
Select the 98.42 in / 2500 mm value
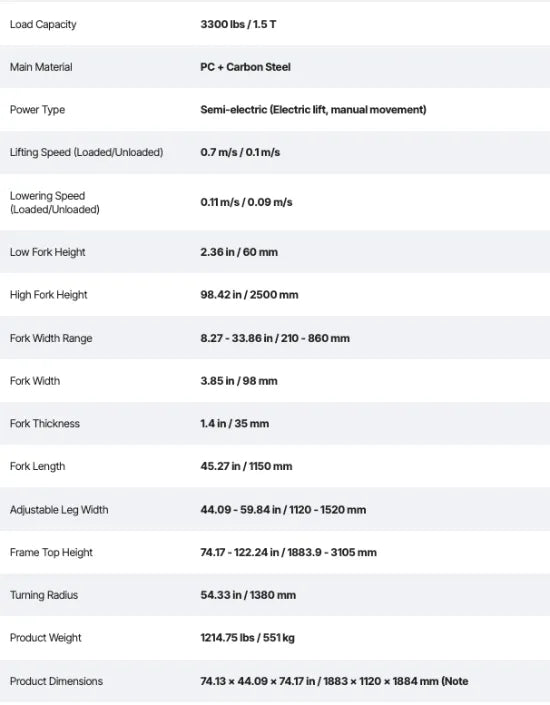250,295
